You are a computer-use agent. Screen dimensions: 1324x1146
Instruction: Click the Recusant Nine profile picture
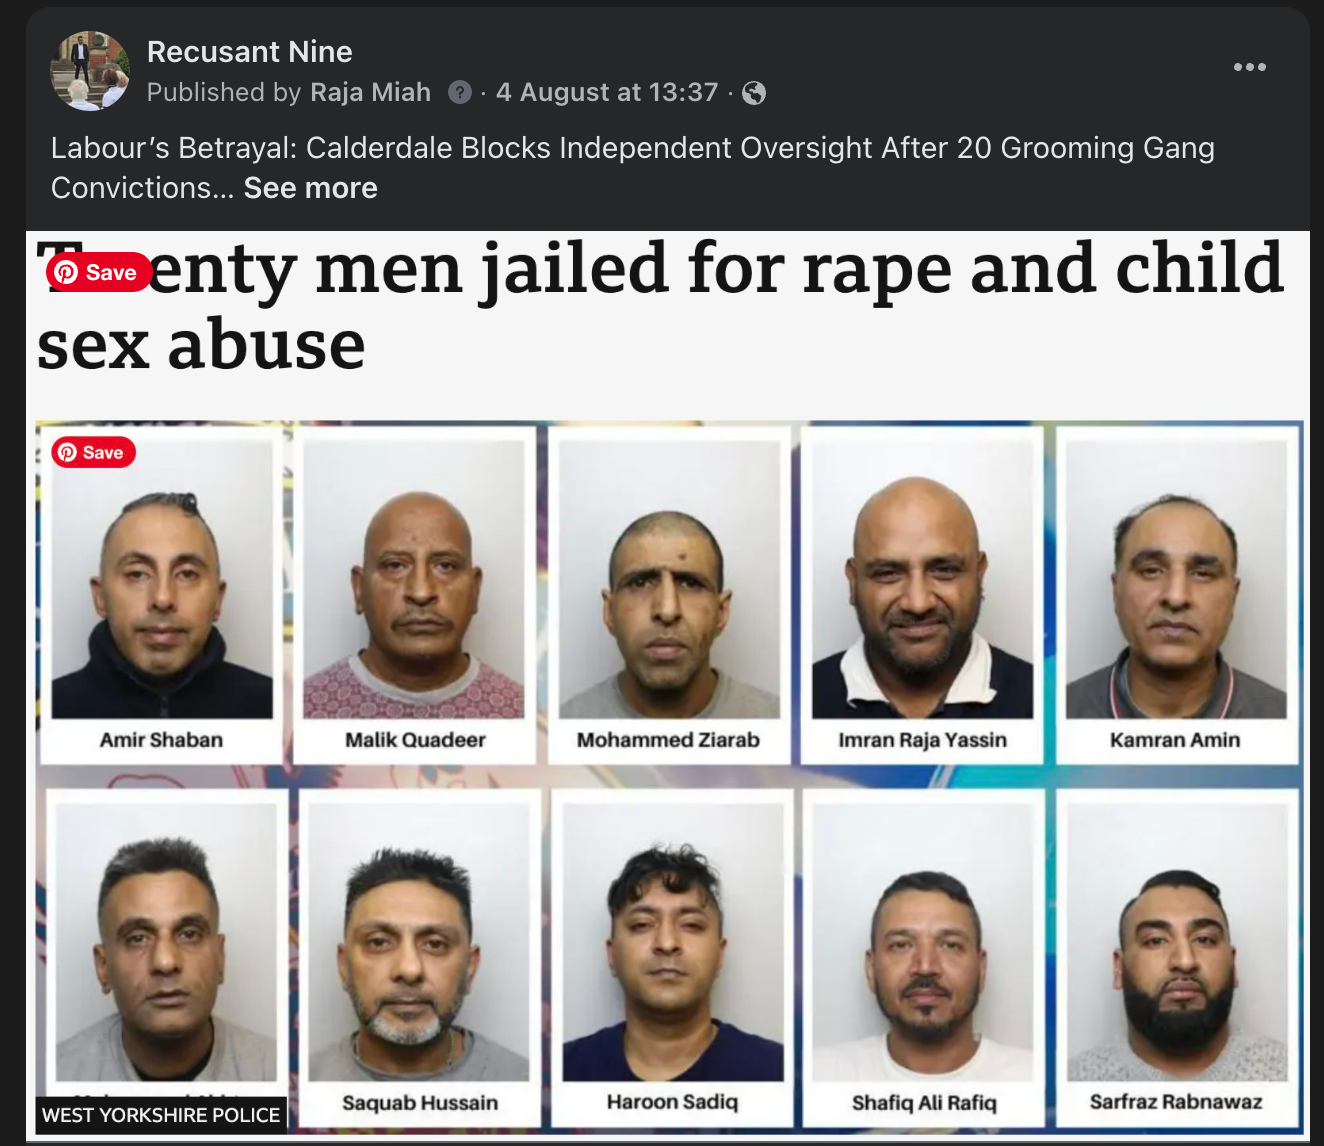click(x=90, y=70)
